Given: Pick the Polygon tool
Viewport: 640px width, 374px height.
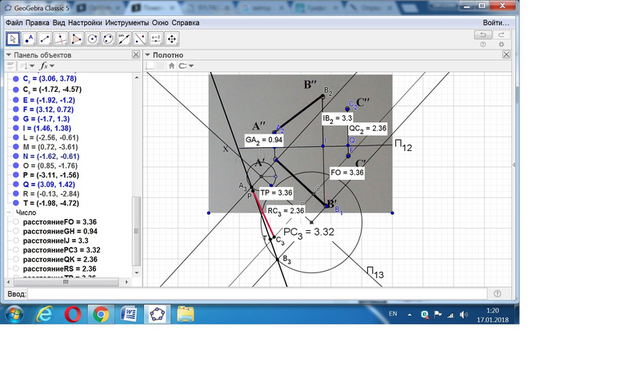Looking at the screenshot, I should click(76, 39).
